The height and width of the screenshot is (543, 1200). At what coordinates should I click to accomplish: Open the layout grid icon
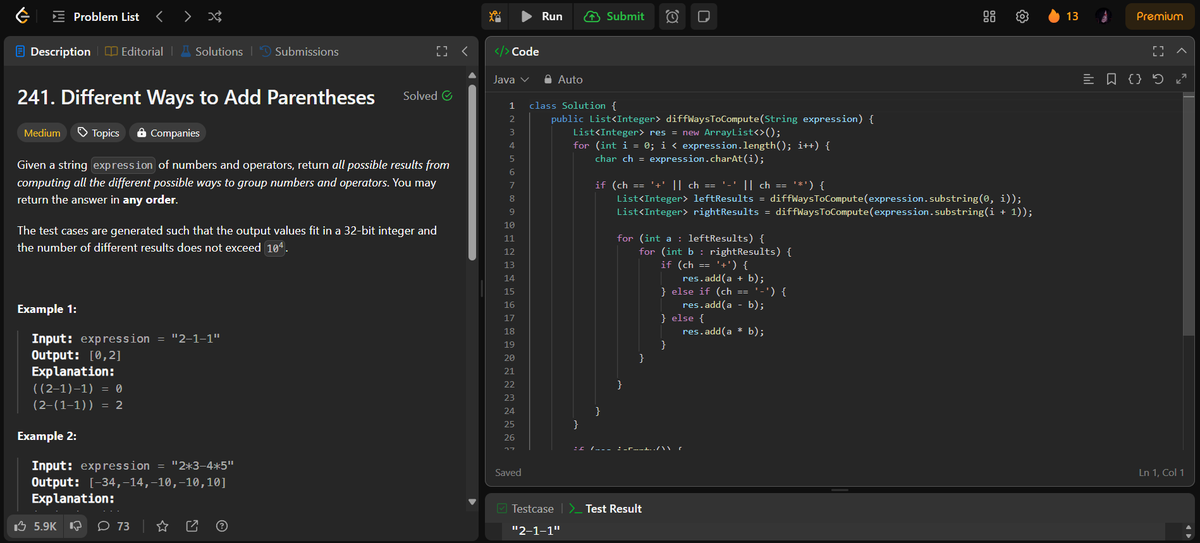click(989, 17)
